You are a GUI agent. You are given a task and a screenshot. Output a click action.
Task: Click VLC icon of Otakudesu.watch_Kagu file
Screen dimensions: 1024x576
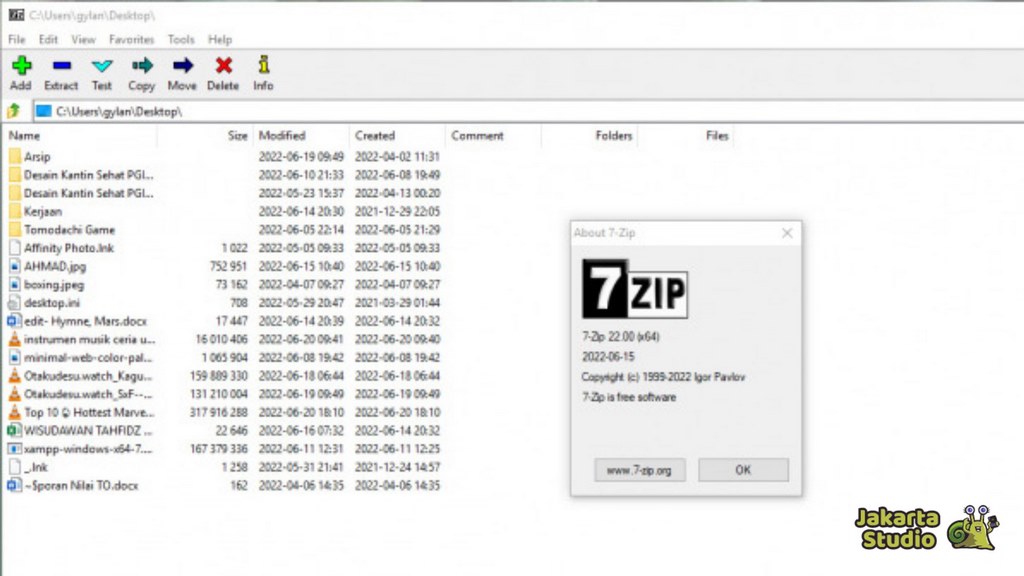point(14,376)
